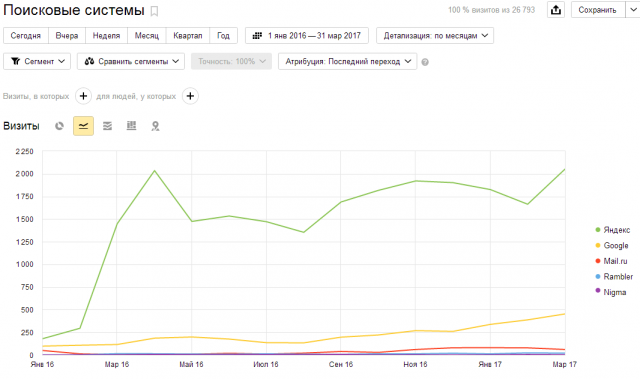Select the line chart view icon
640x379 pixels.
pos(83,126)
